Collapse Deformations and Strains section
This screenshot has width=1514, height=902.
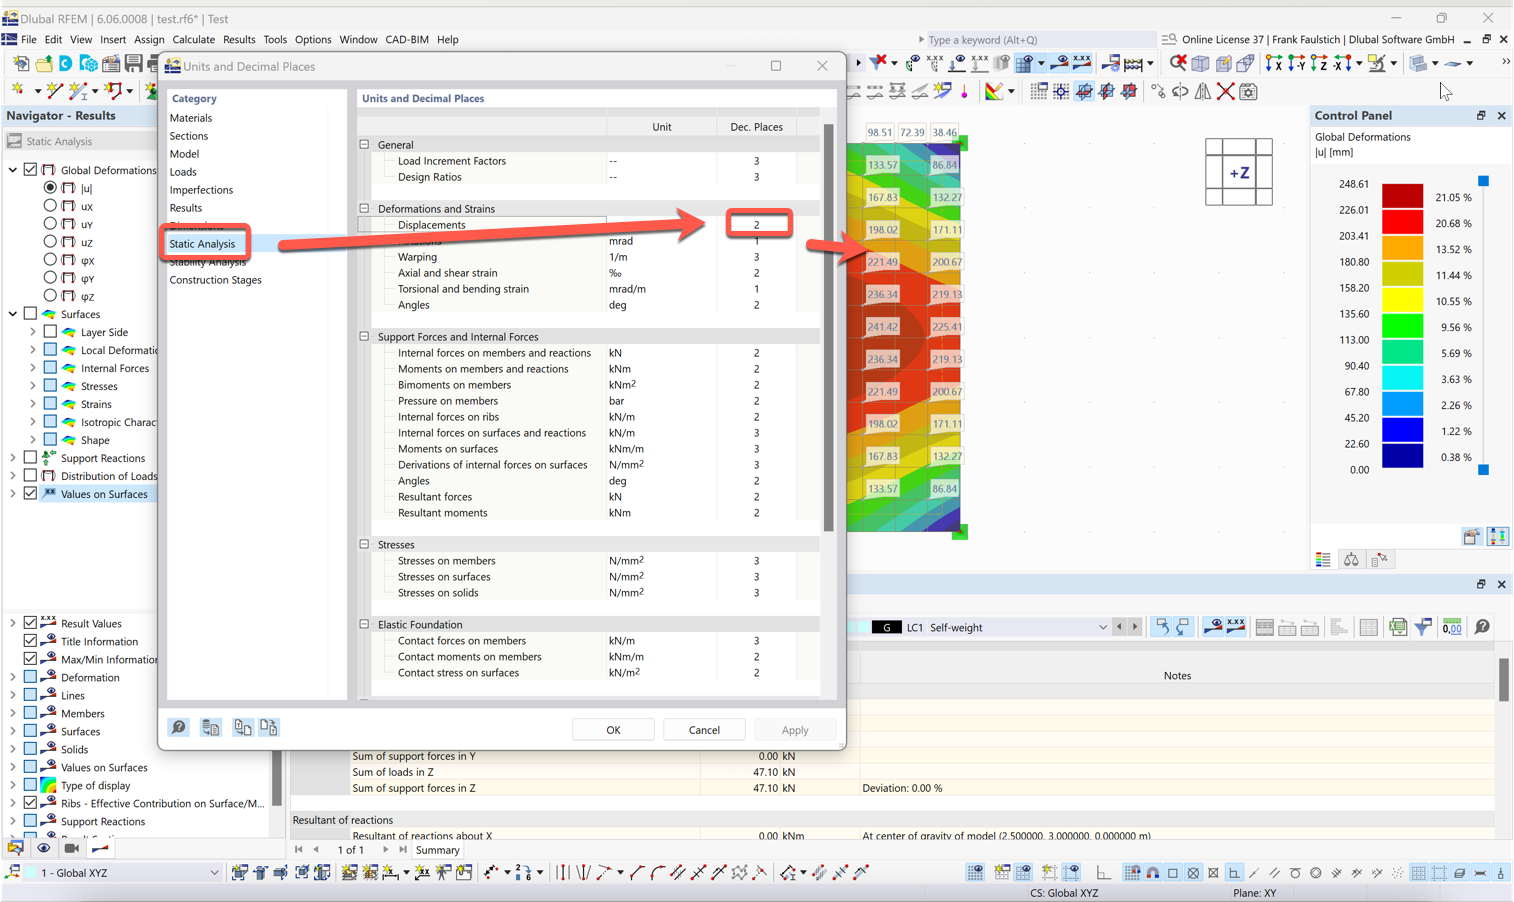click(365, 209)
